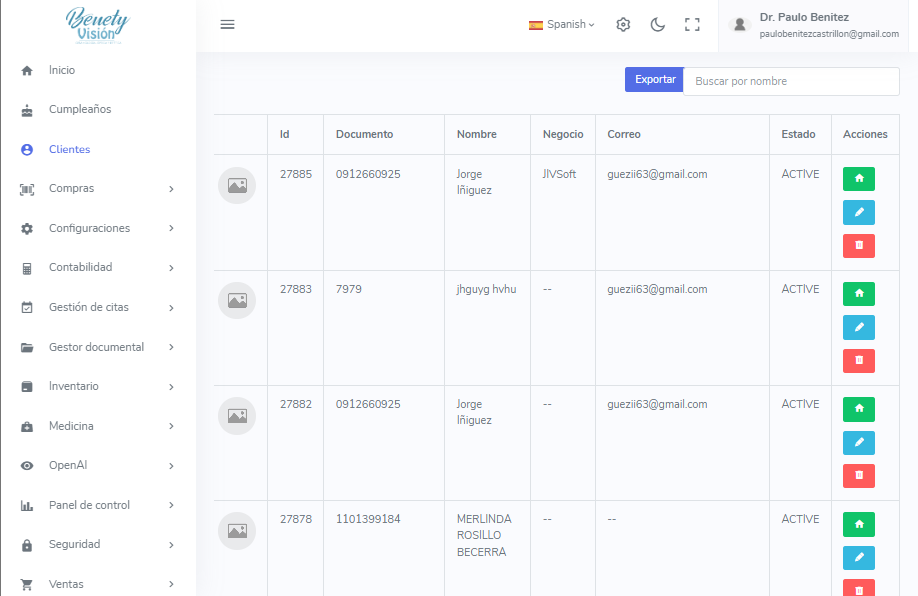Click the Buscar por nombre search field
Viewport: 918px width, 596px height.
click(790, 81)
